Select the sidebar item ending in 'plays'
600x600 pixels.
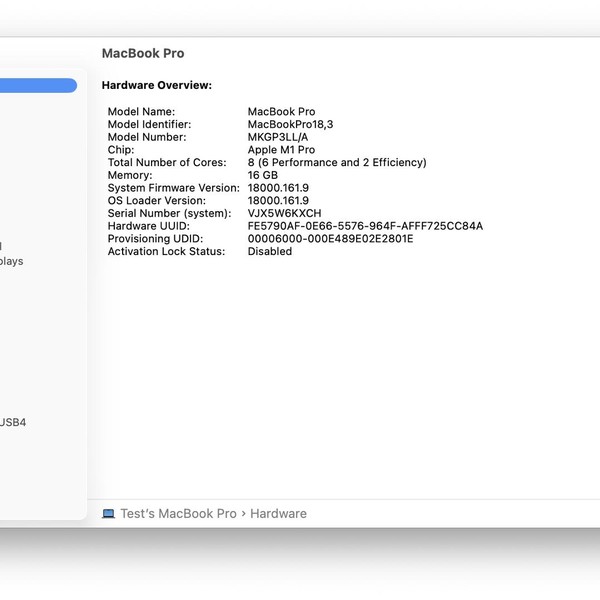(11, 261)
